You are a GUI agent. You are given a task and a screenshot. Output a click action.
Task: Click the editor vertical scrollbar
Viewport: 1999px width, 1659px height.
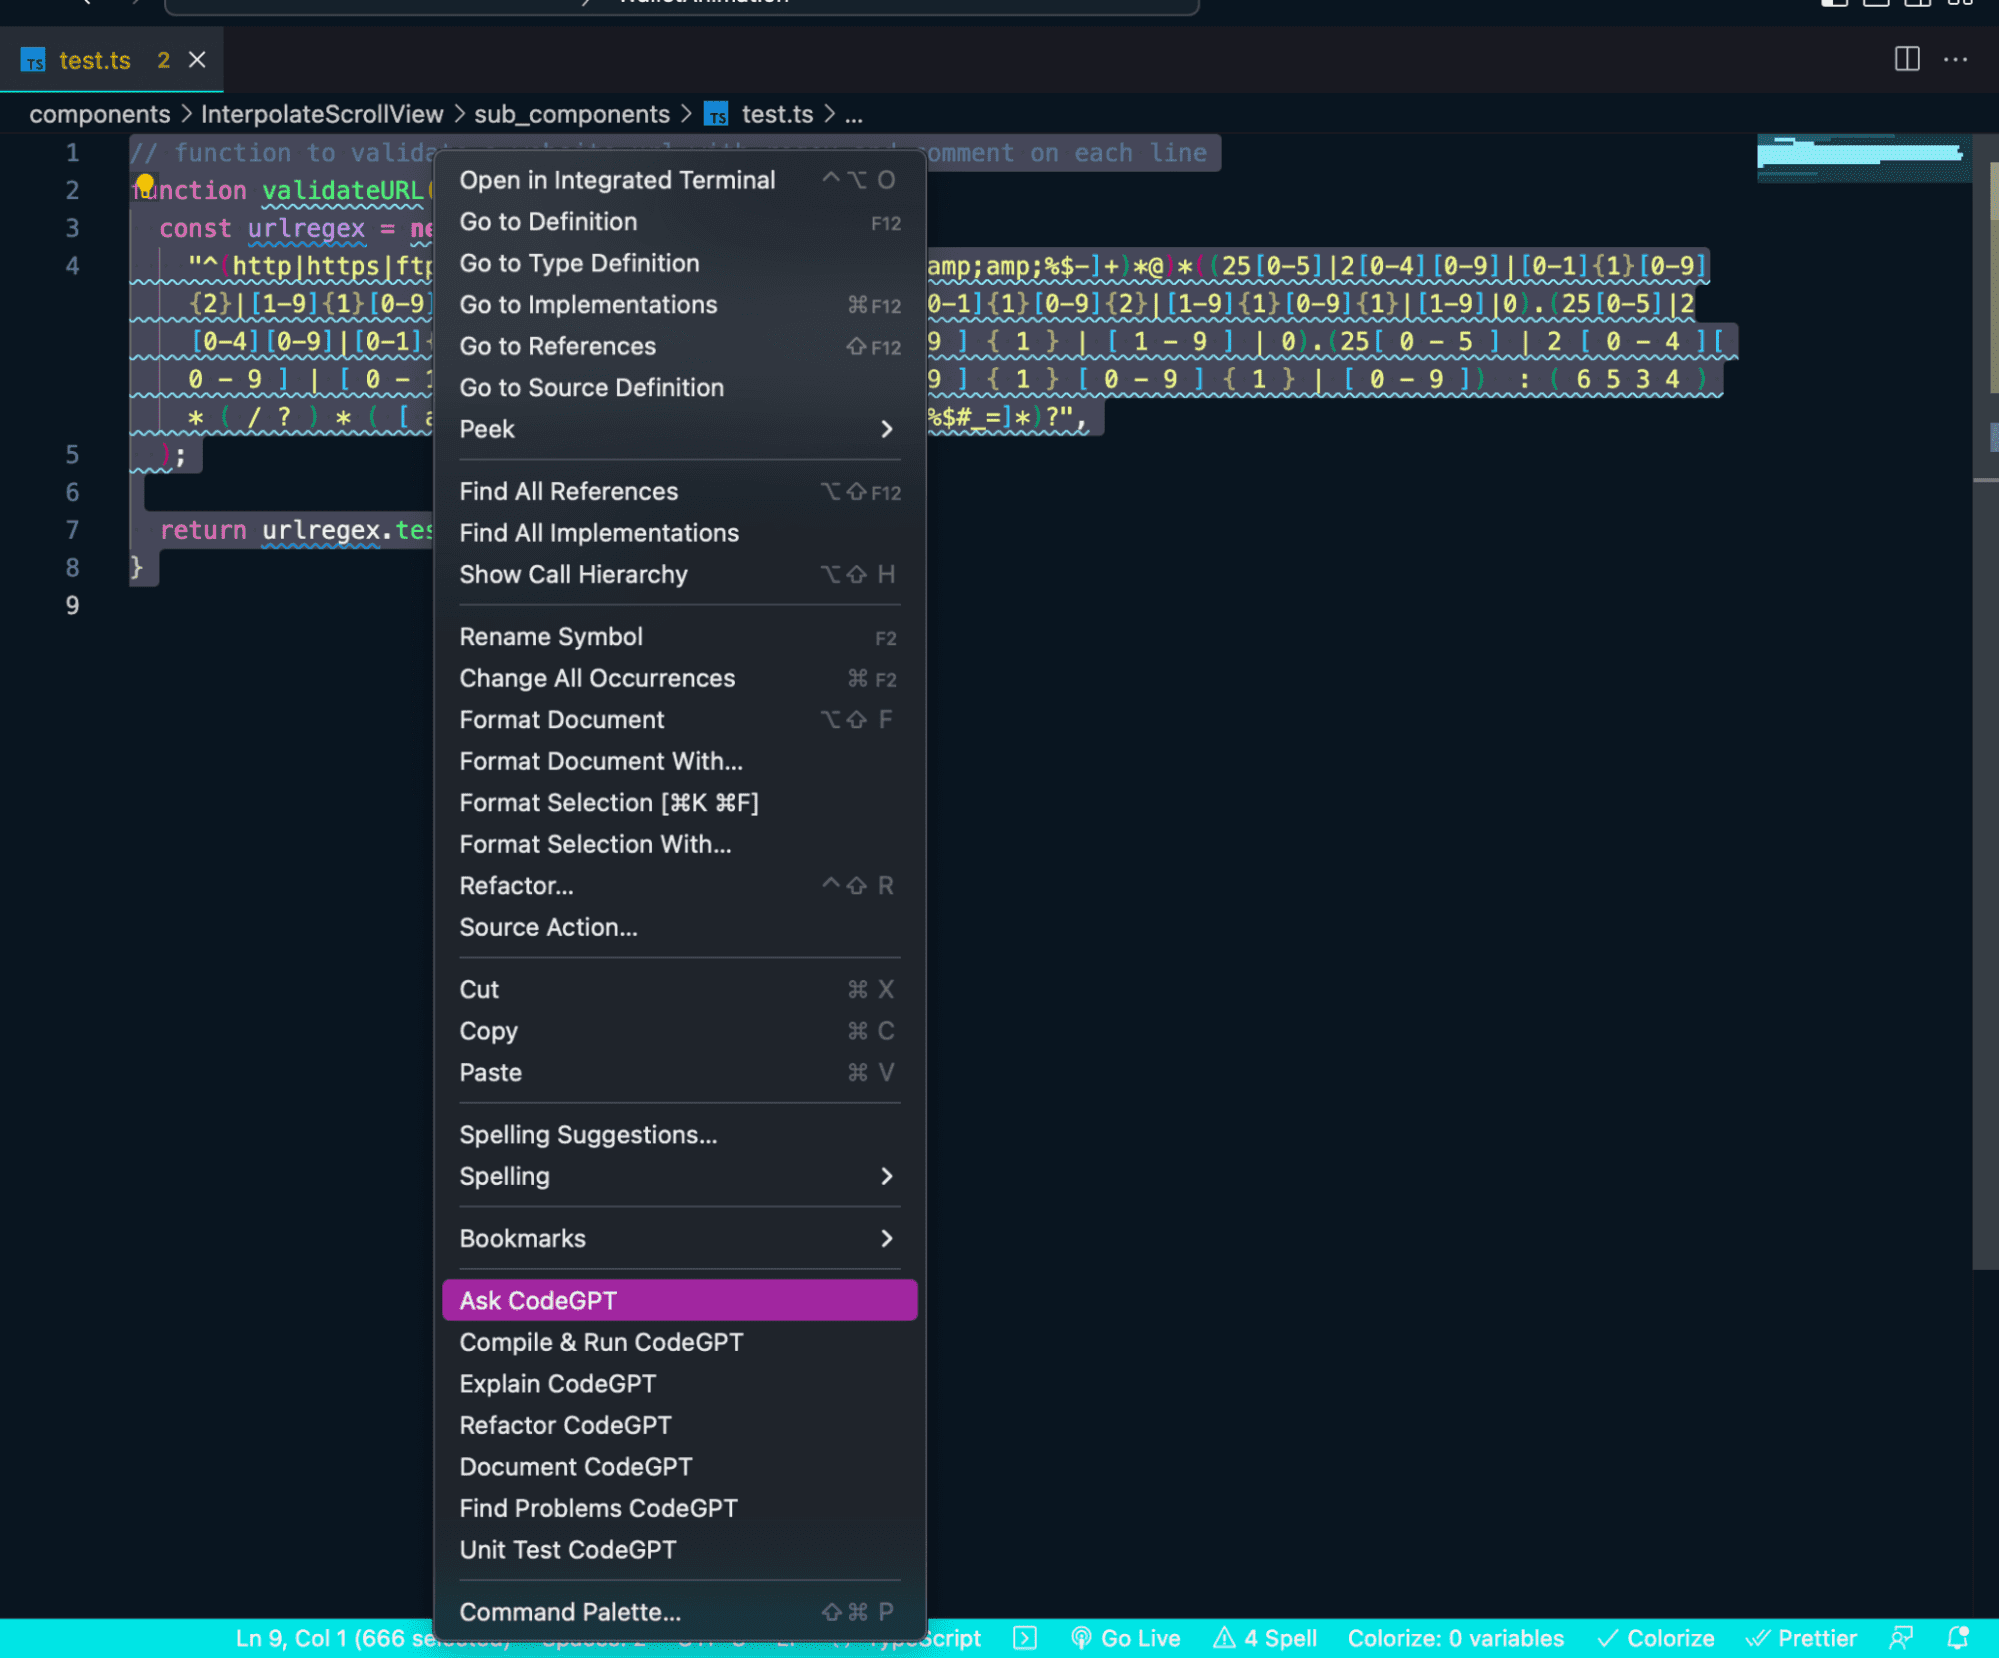(1985, 700)
